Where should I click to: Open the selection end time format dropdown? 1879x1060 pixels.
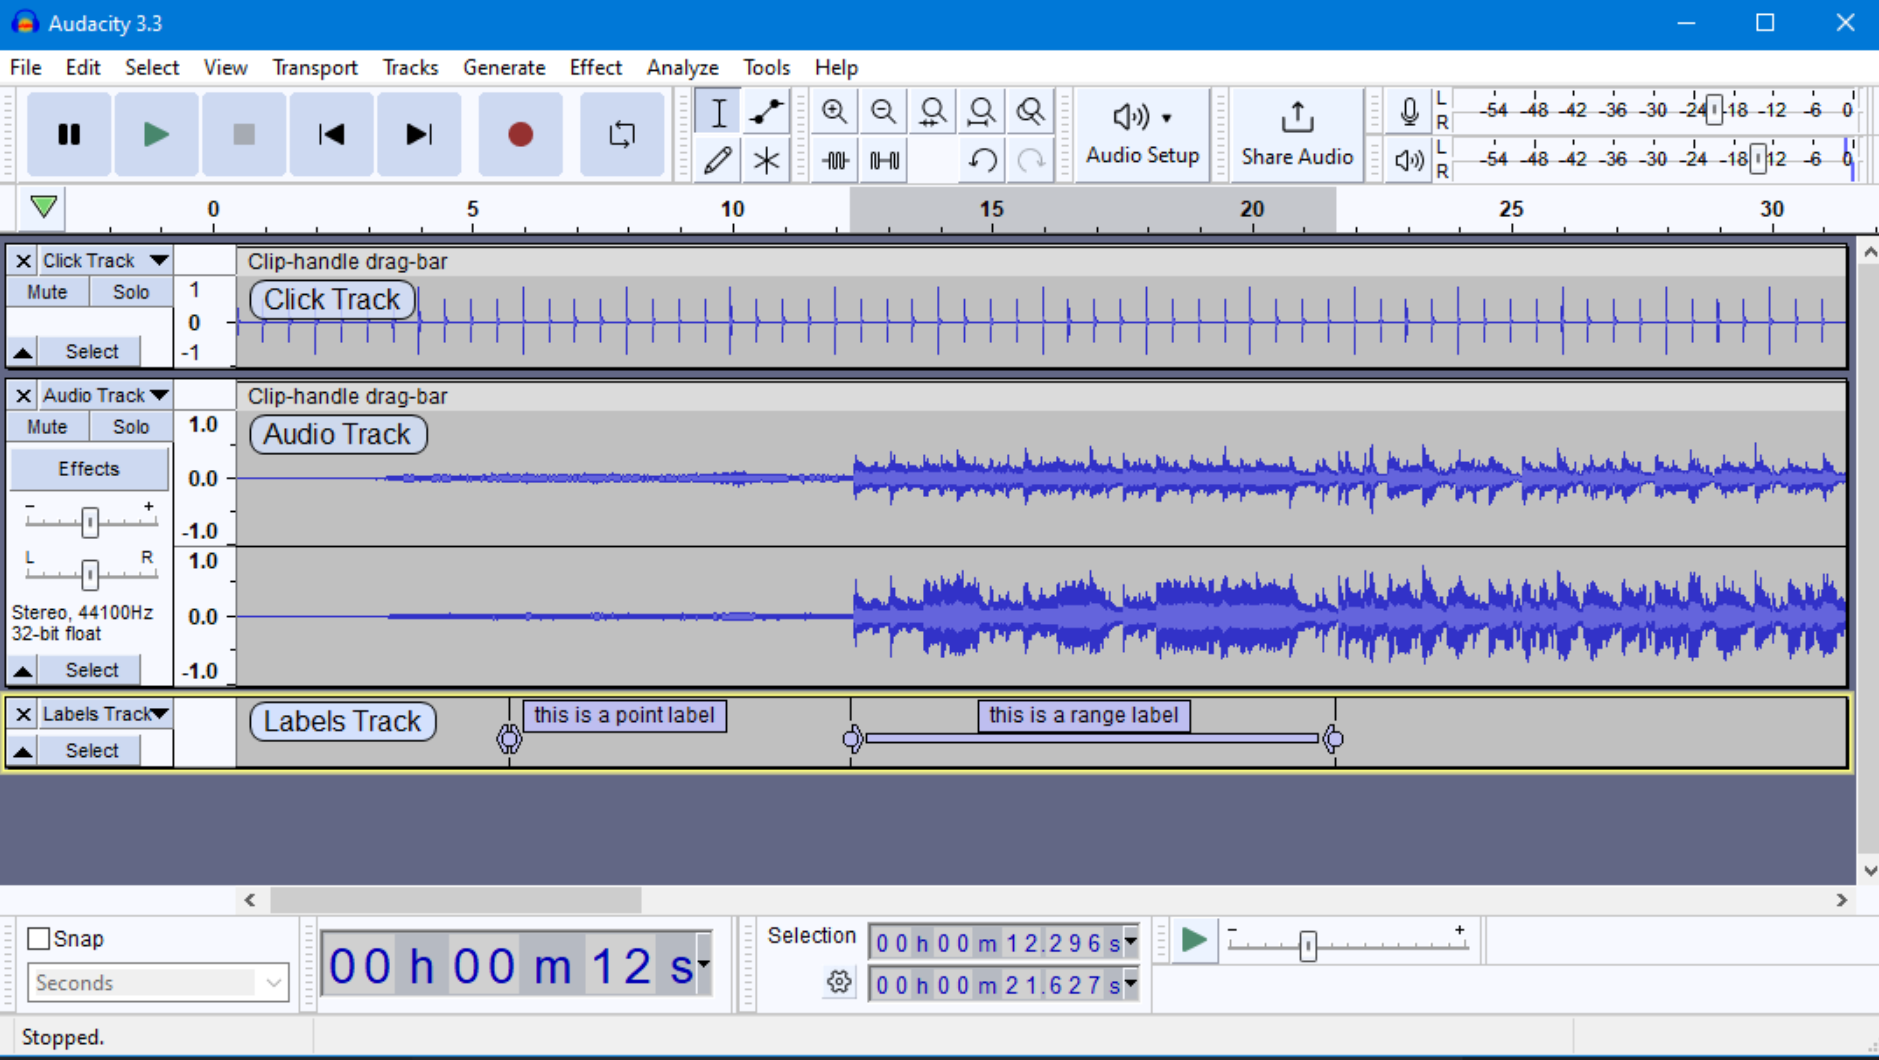click(1129, 984)
